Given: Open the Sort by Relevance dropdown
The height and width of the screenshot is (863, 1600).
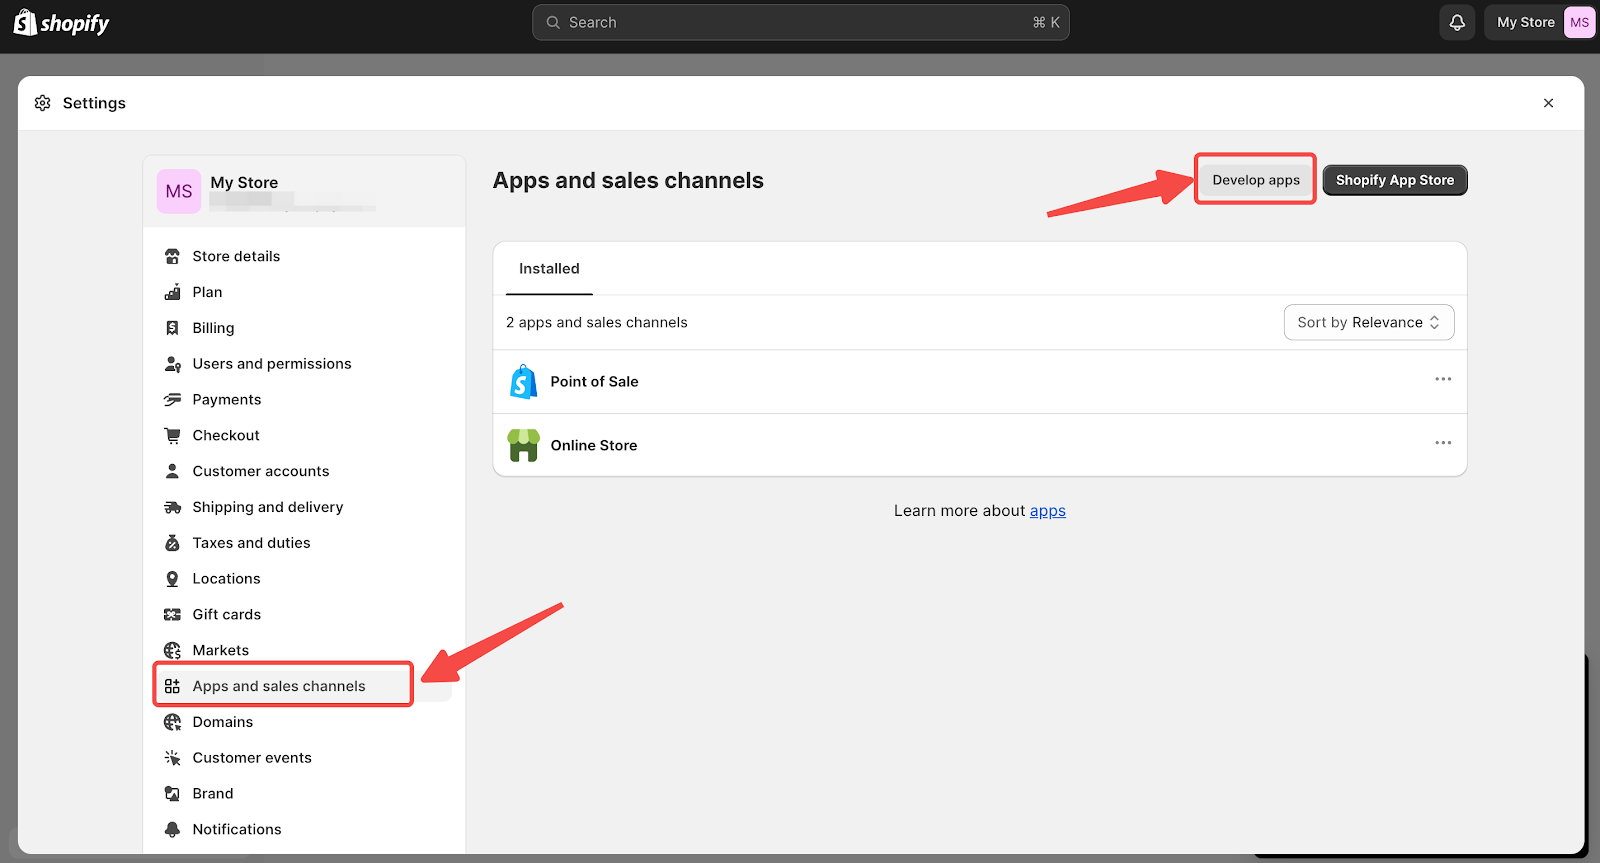Looking at the screenshot, I should pyautogui.click(x=1369, y=322).
